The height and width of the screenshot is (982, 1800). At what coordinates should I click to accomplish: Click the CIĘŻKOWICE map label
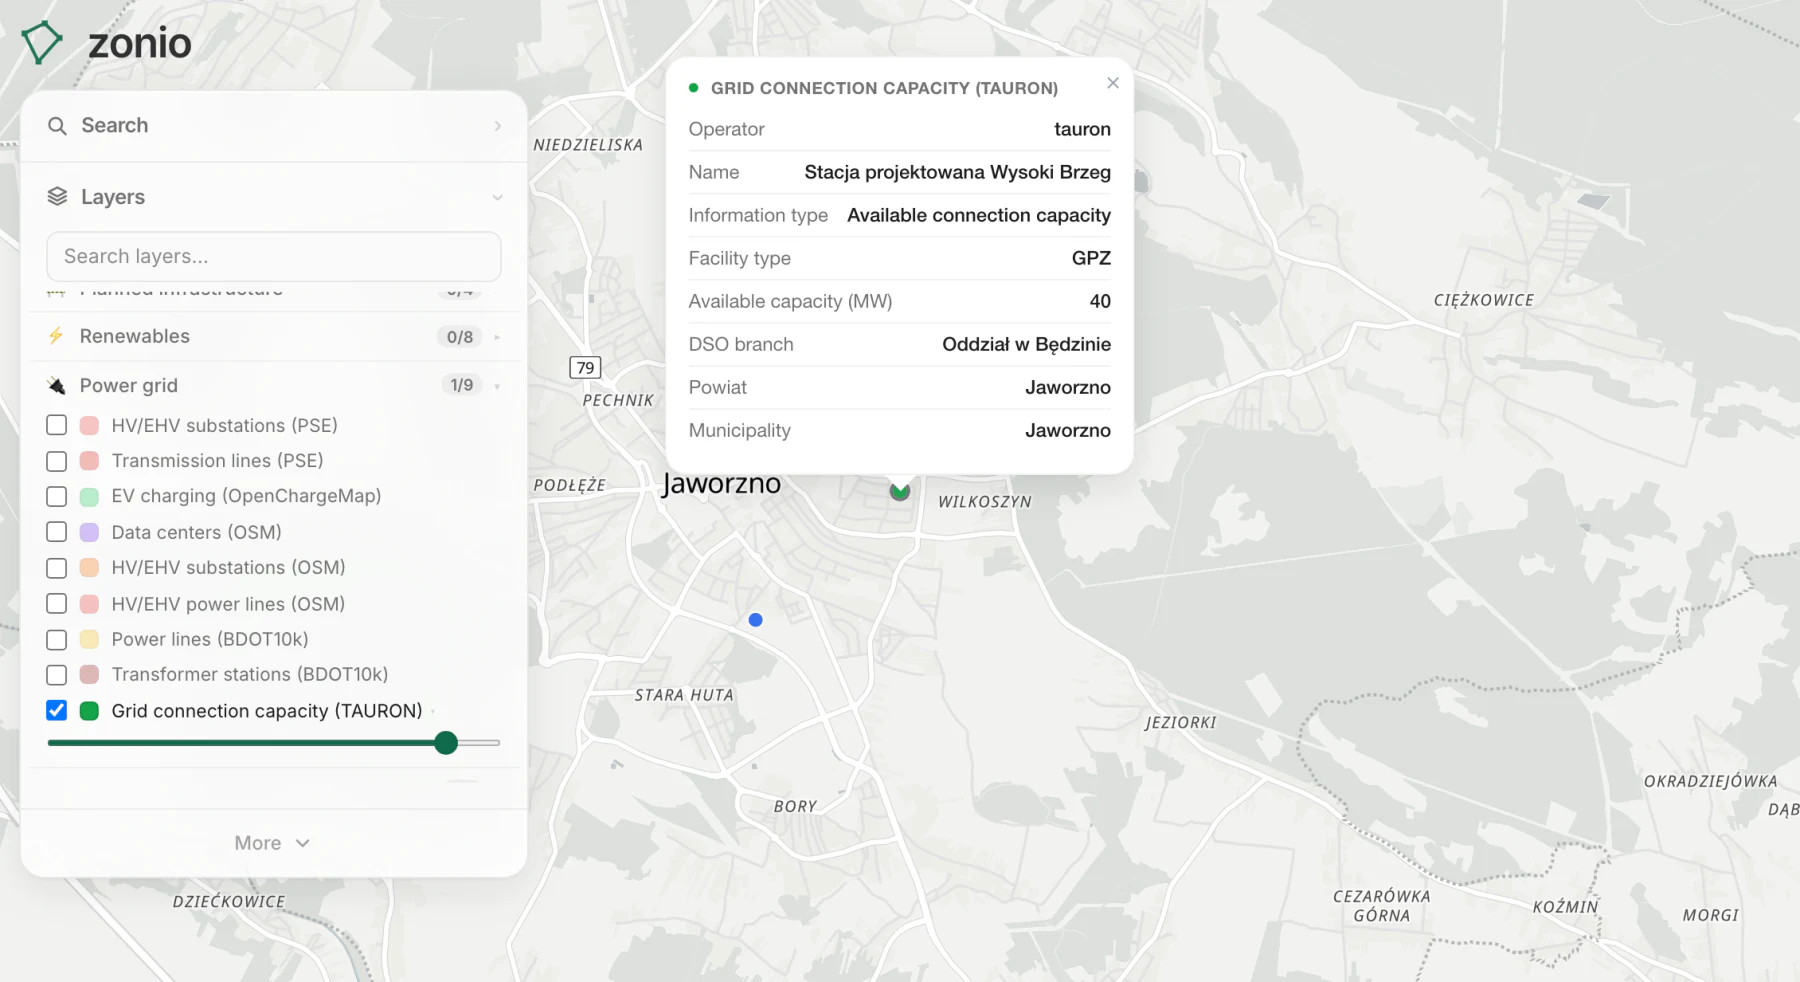click(x=1484, y=300)
